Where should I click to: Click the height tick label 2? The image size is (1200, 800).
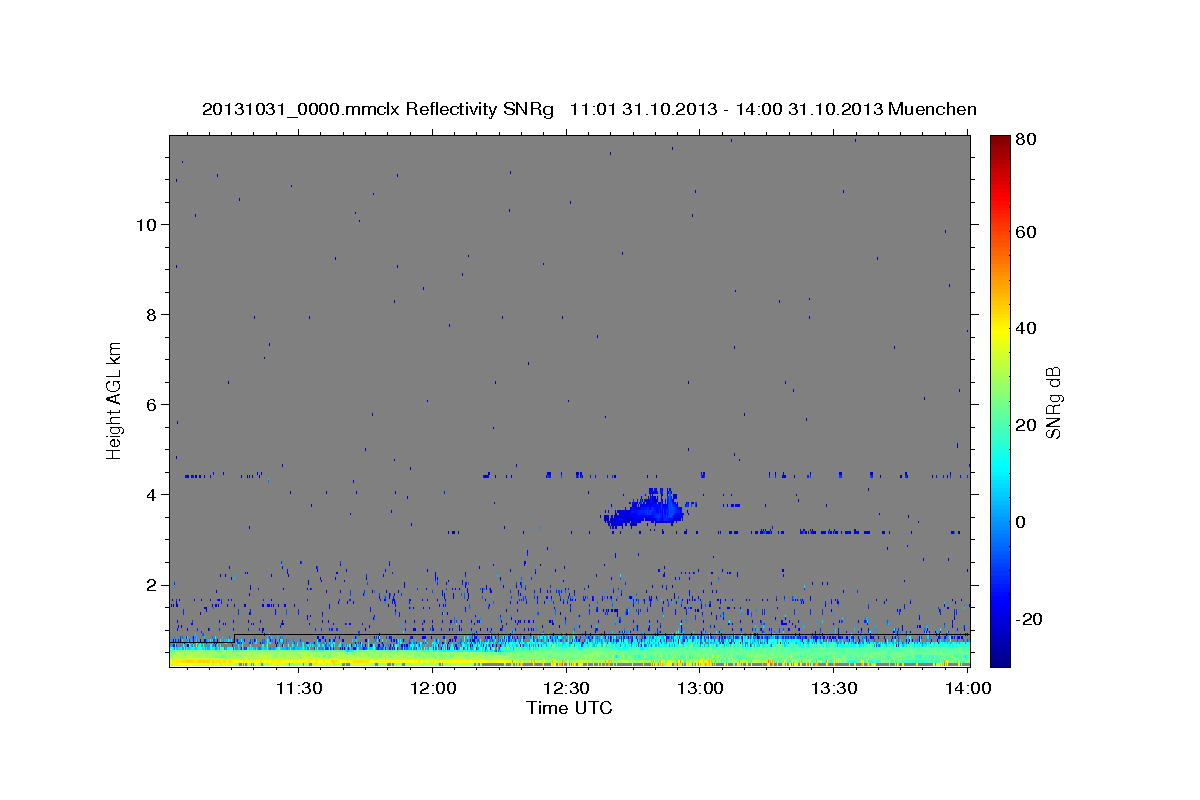(x=152, y=584)
